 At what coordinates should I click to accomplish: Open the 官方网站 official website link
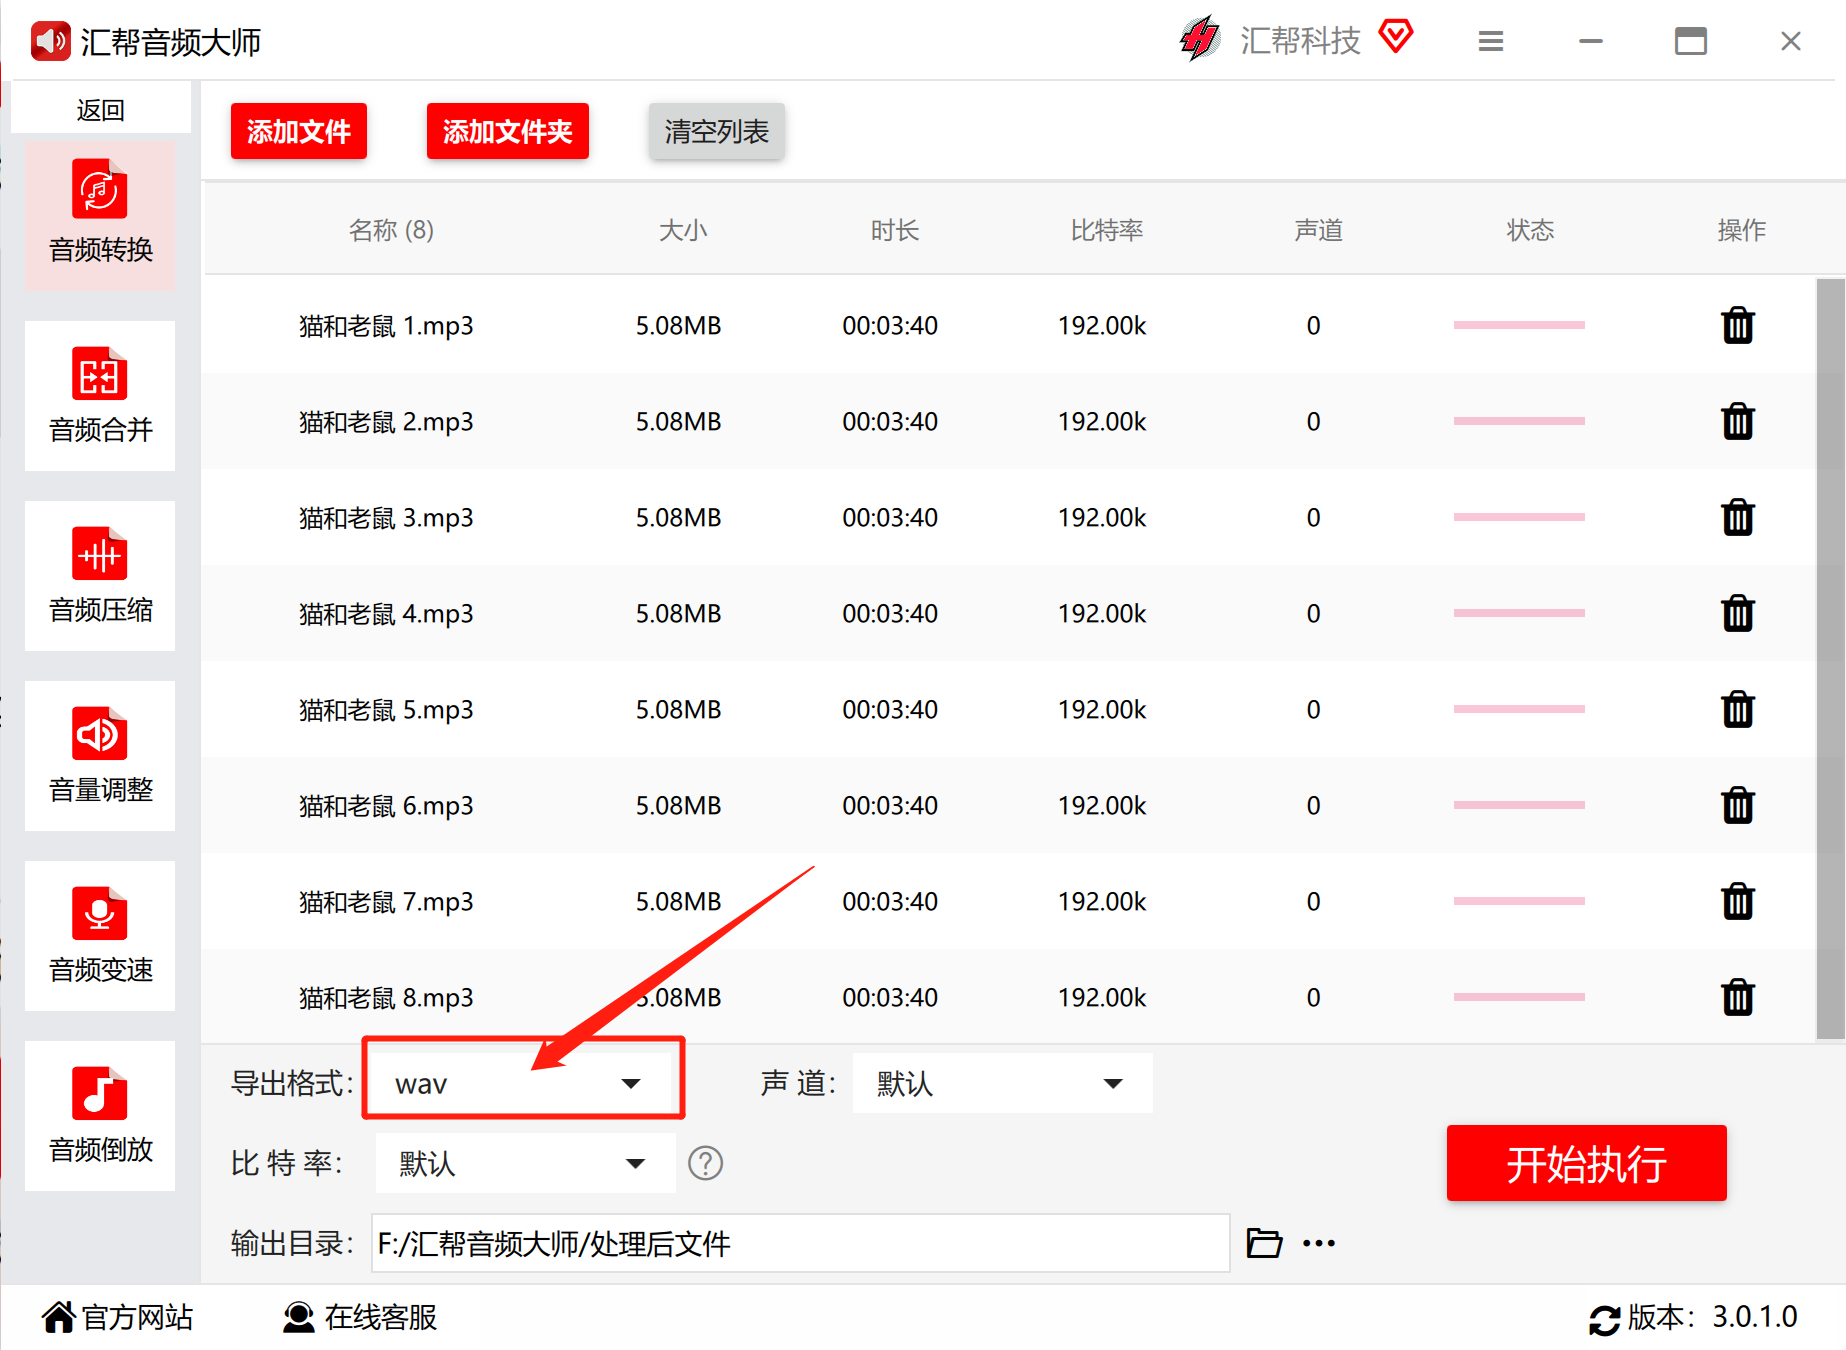pyautogui.click(x=118, y=1317)
